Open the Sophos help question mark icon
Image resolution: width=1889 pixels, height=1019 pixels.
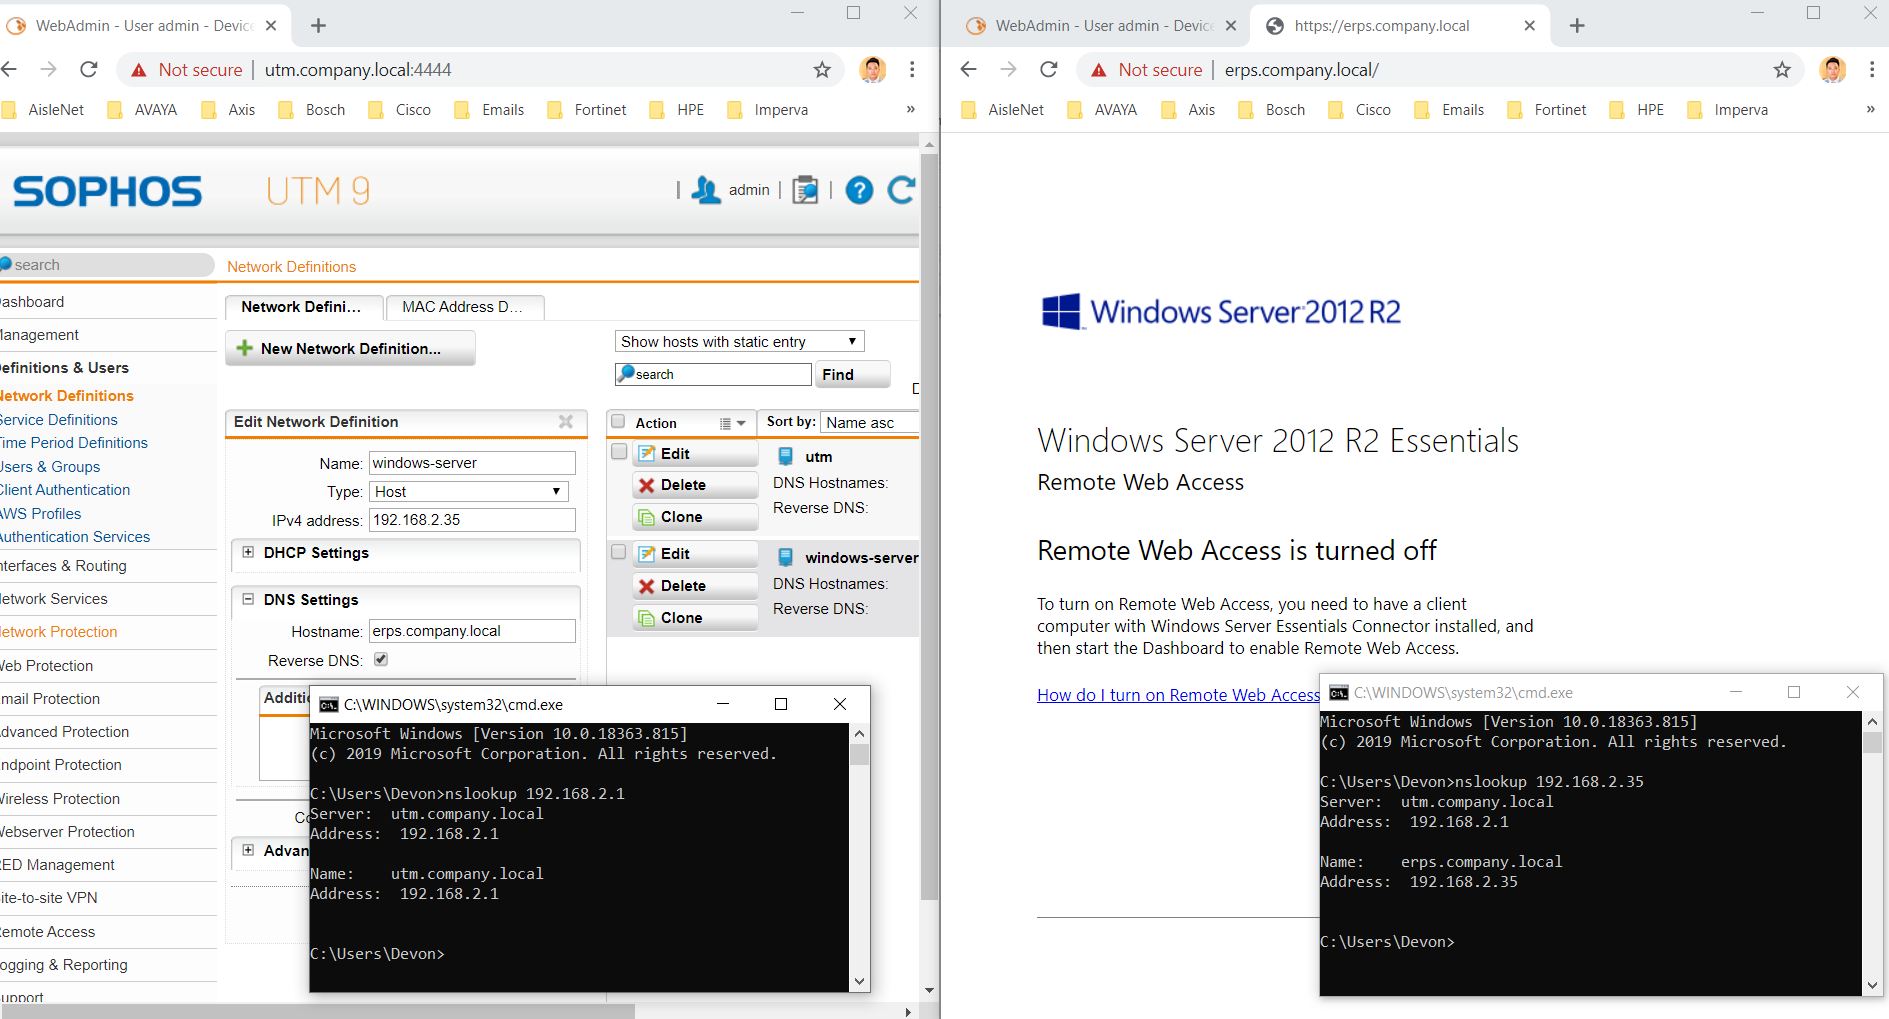tap(859, 190)
